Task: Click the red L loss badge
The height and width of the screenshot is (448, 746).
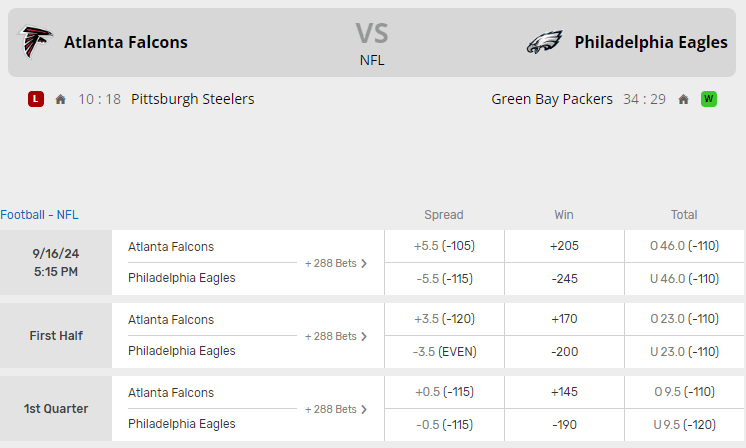Action: click(x=36, y=99)
